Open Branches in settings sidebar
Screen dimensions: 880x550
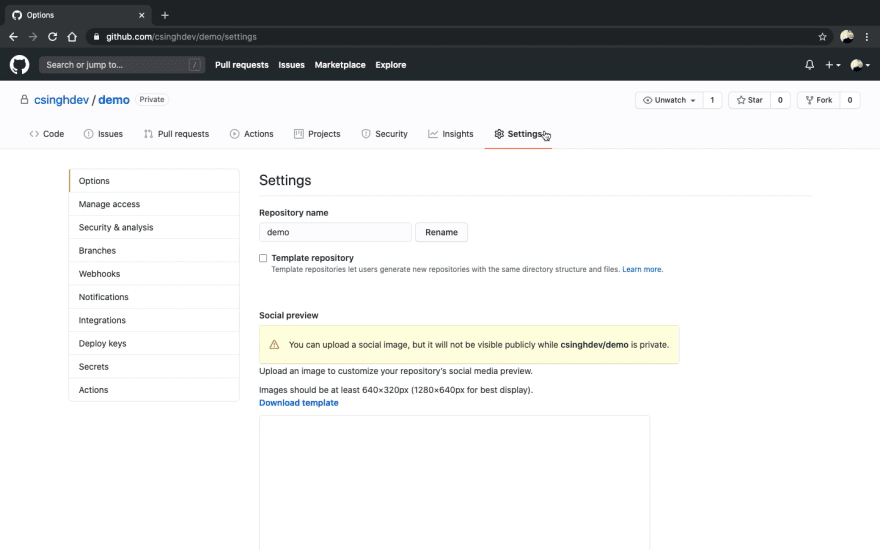(x=154, y=250)
